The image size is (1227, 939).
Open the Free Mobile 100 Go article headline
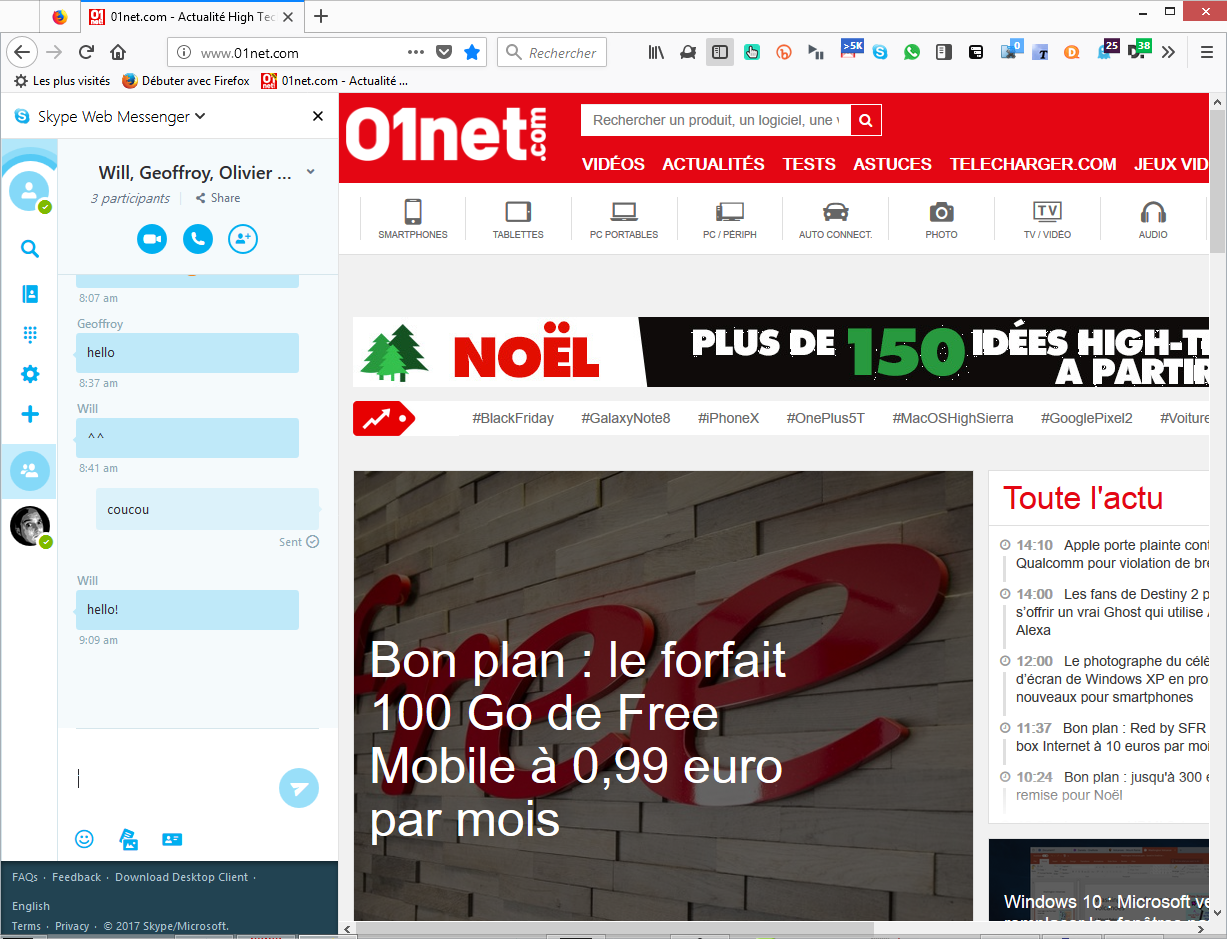[x=578, y=740]
